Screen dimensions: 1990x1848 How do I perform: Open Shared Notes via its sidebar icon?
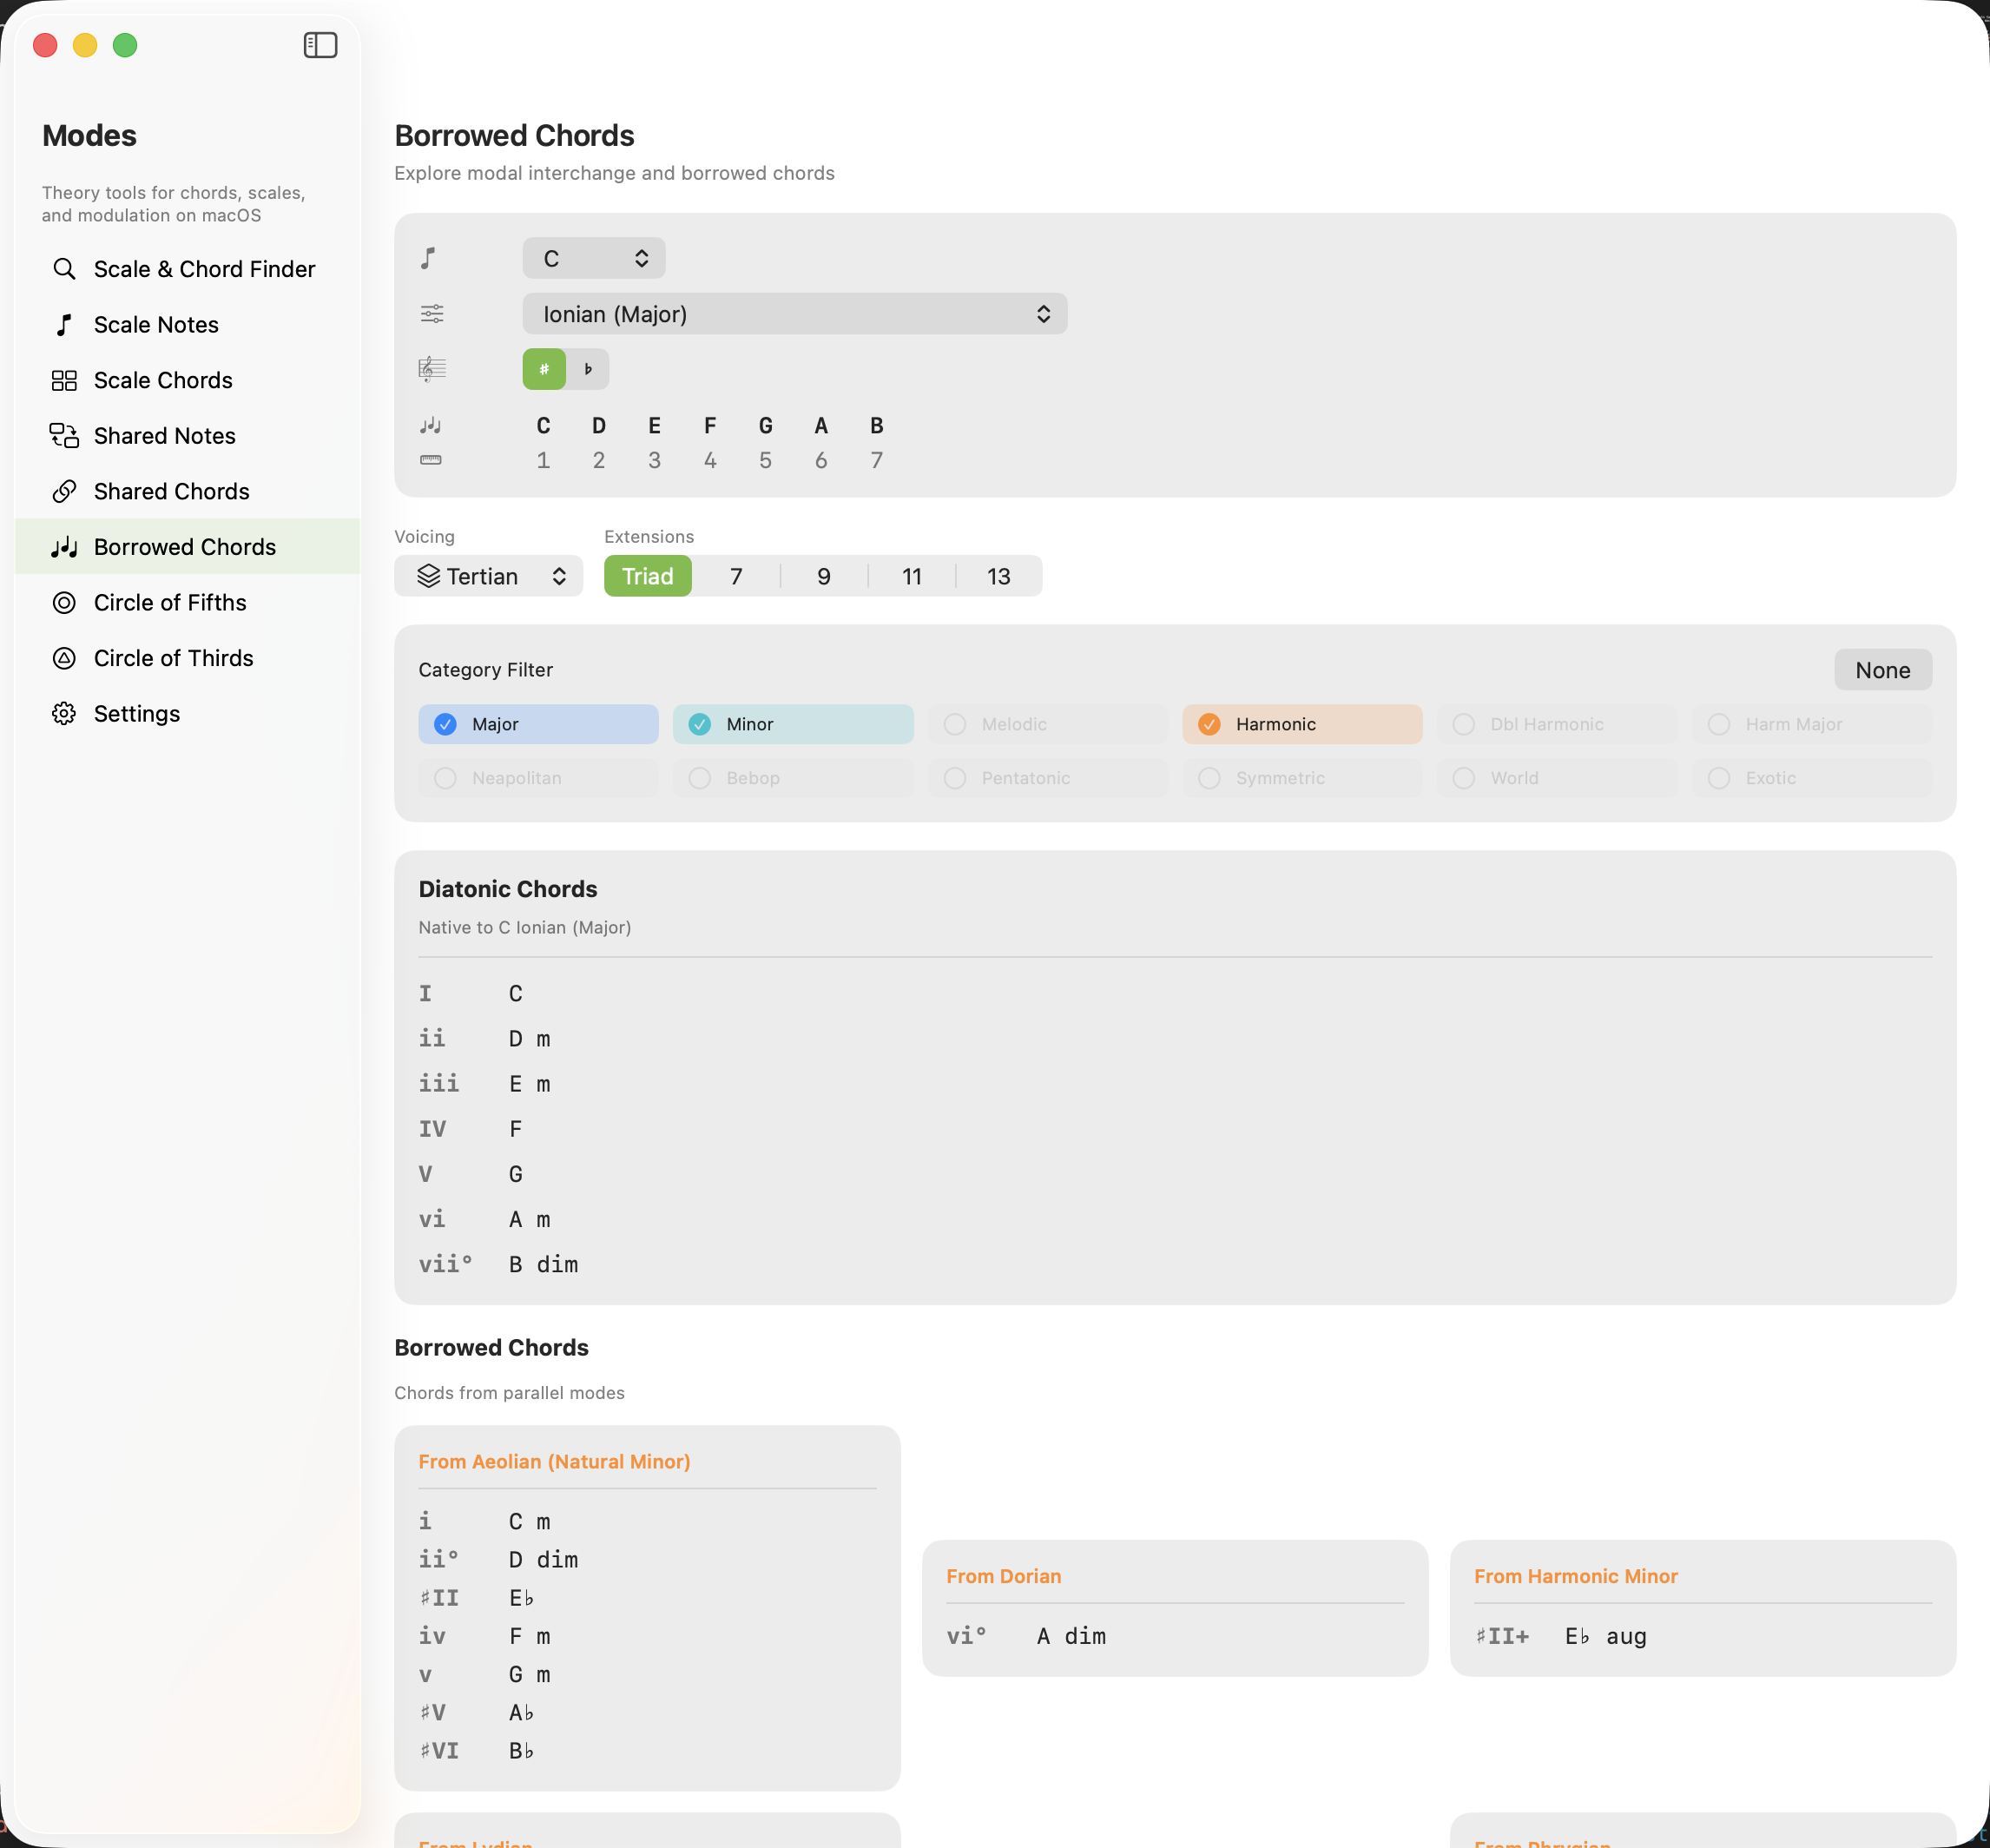pos(64,435)
